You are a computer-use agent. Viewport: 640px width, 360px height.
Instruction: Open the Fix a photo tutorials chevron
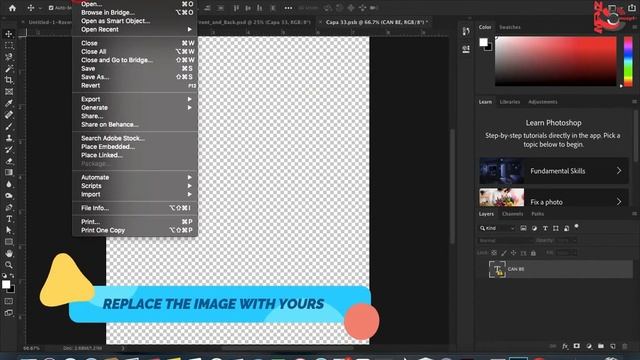point(619,202)
